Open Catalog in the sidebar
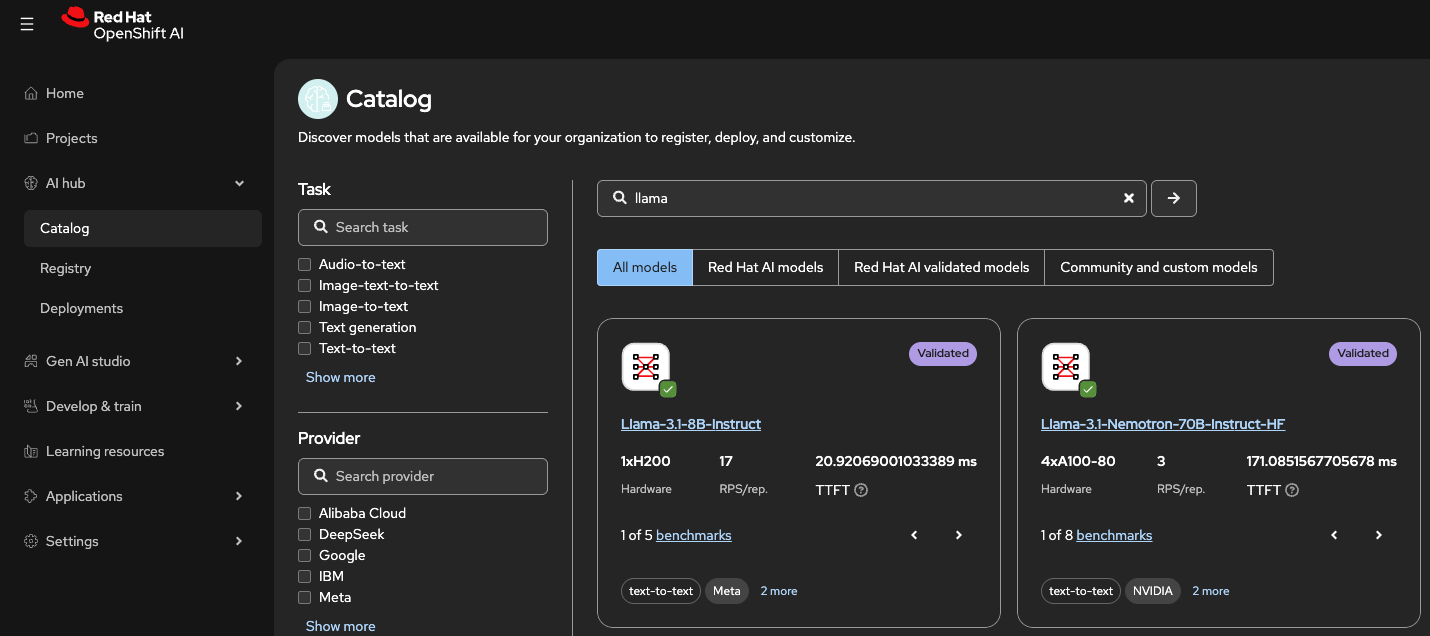This screenshot has width=1430, height=636. 143,228
